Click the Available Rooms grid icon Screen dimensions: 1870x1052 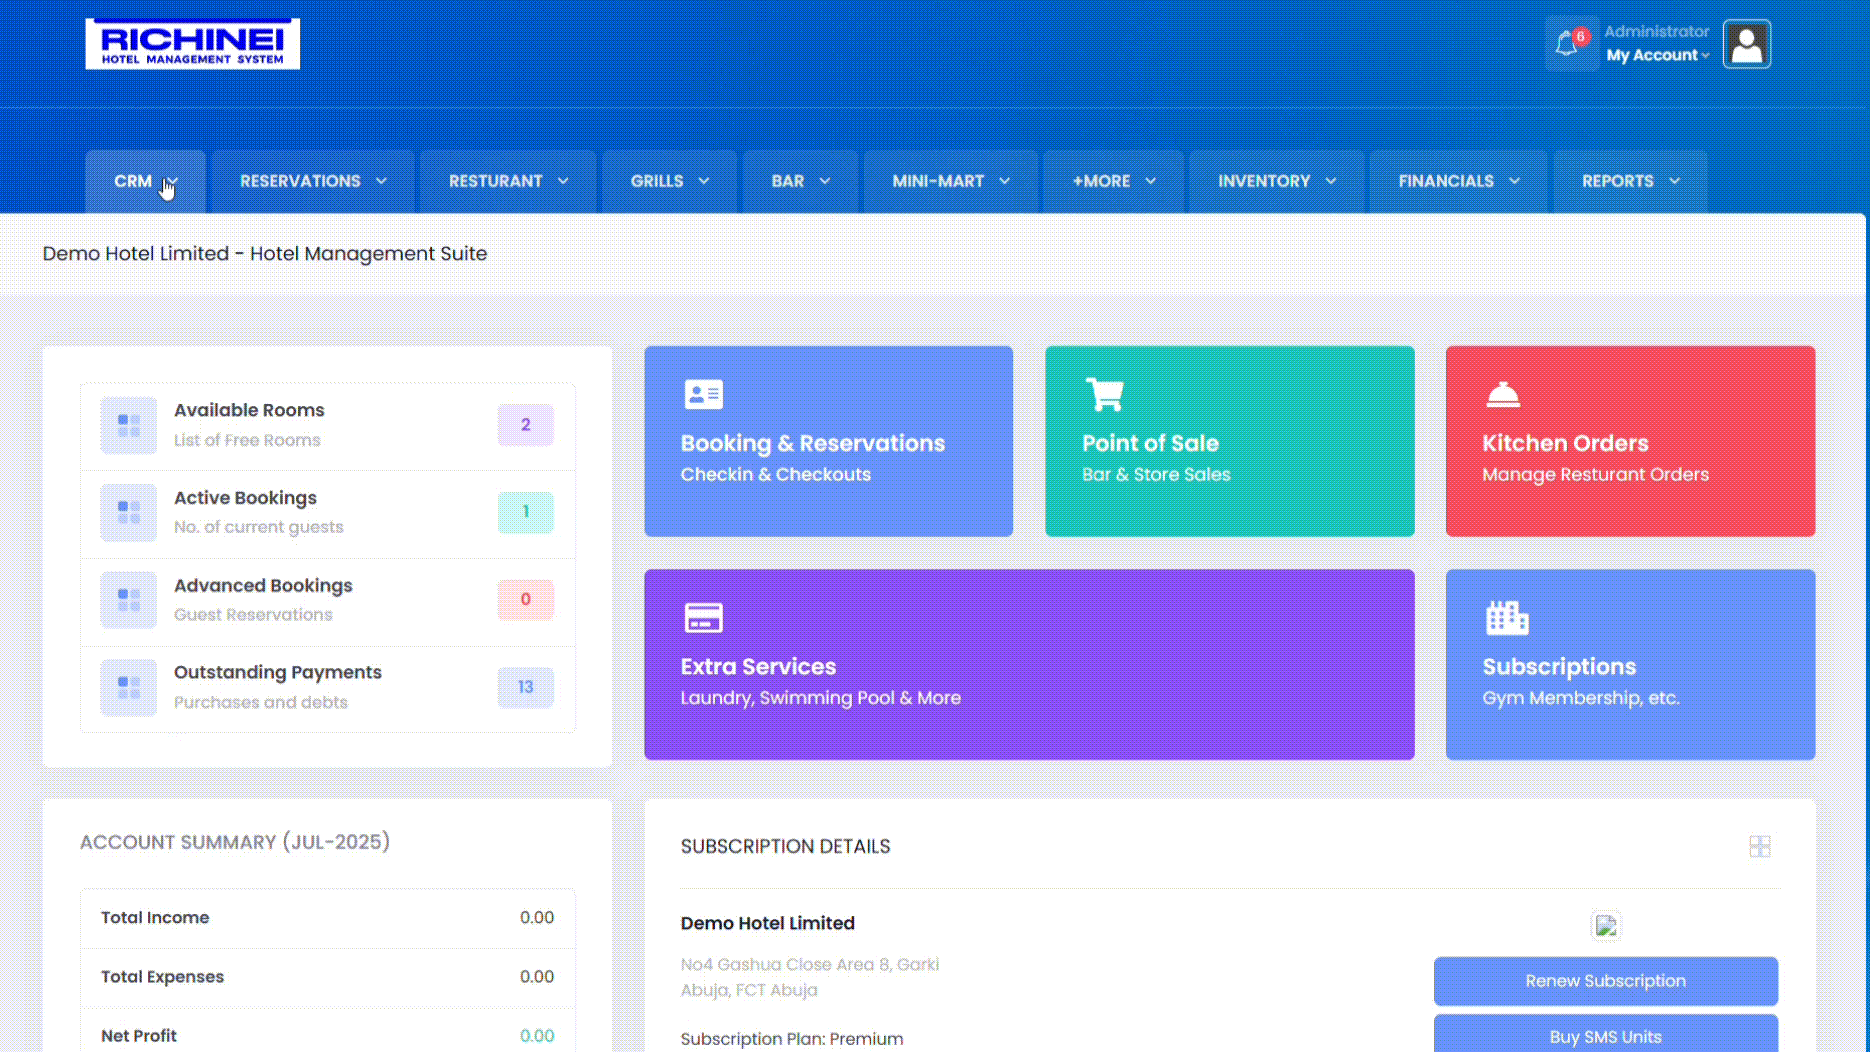point(129,425)
